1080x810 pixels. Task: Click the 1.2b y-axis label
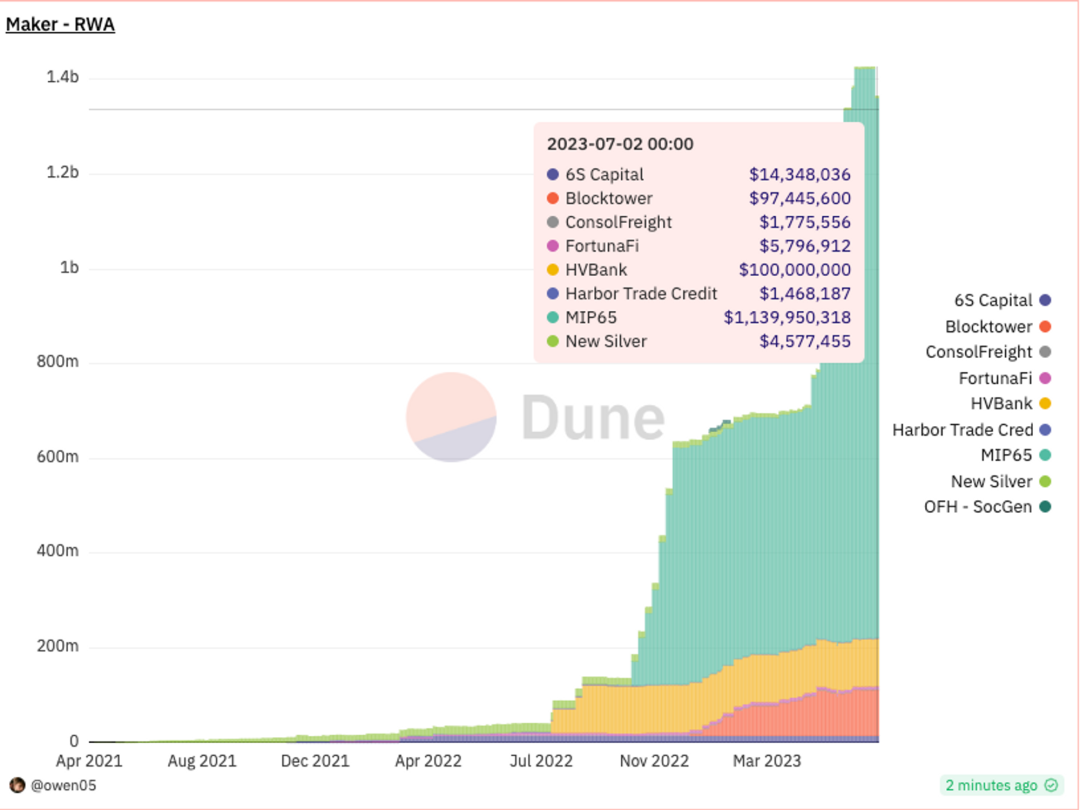63,172
